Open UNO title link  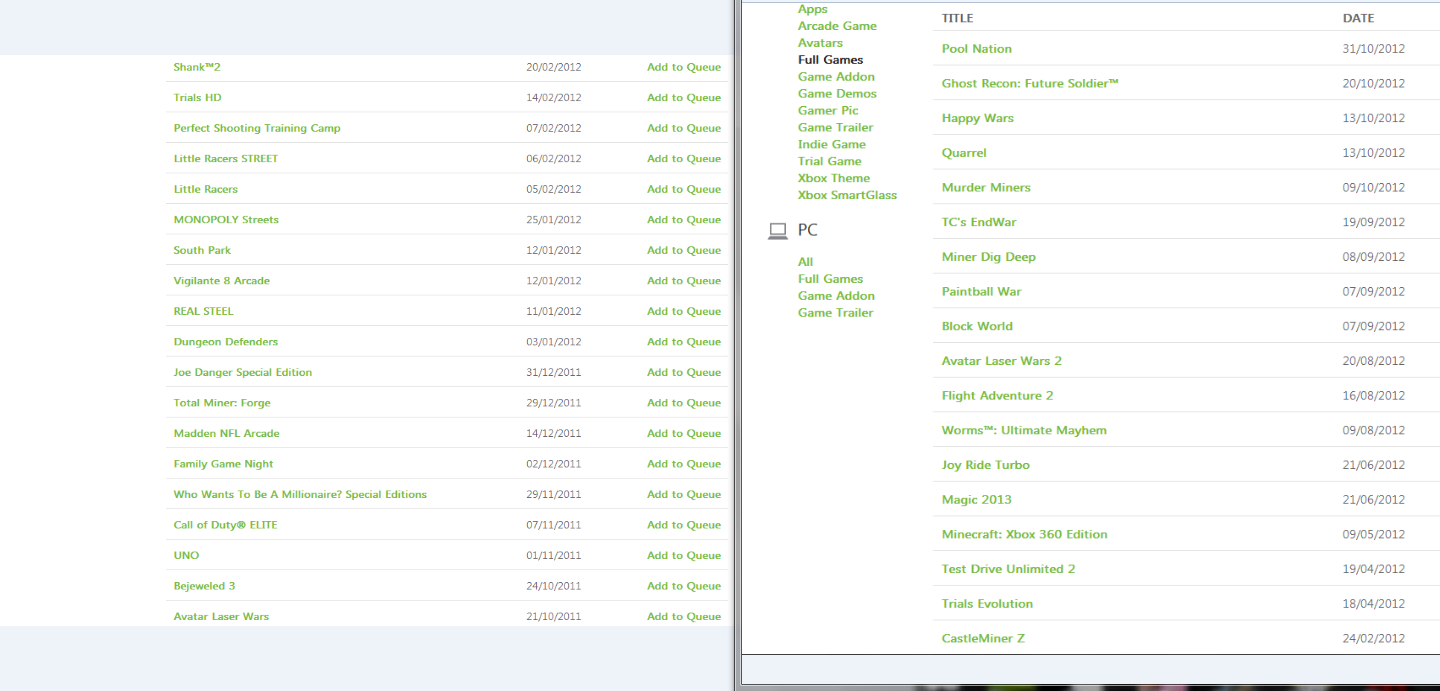(x=186, y=556)
